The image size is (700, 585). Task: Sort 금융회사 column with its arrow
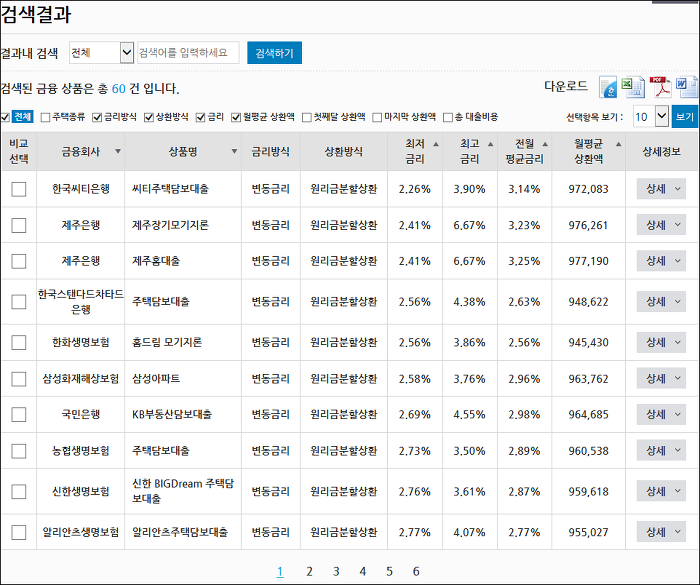[x=118, y=151]
